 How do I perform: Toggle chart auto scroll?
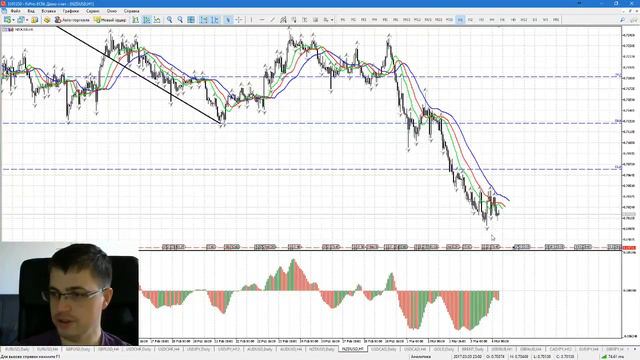pyautogui.click(x=203, y=20)
